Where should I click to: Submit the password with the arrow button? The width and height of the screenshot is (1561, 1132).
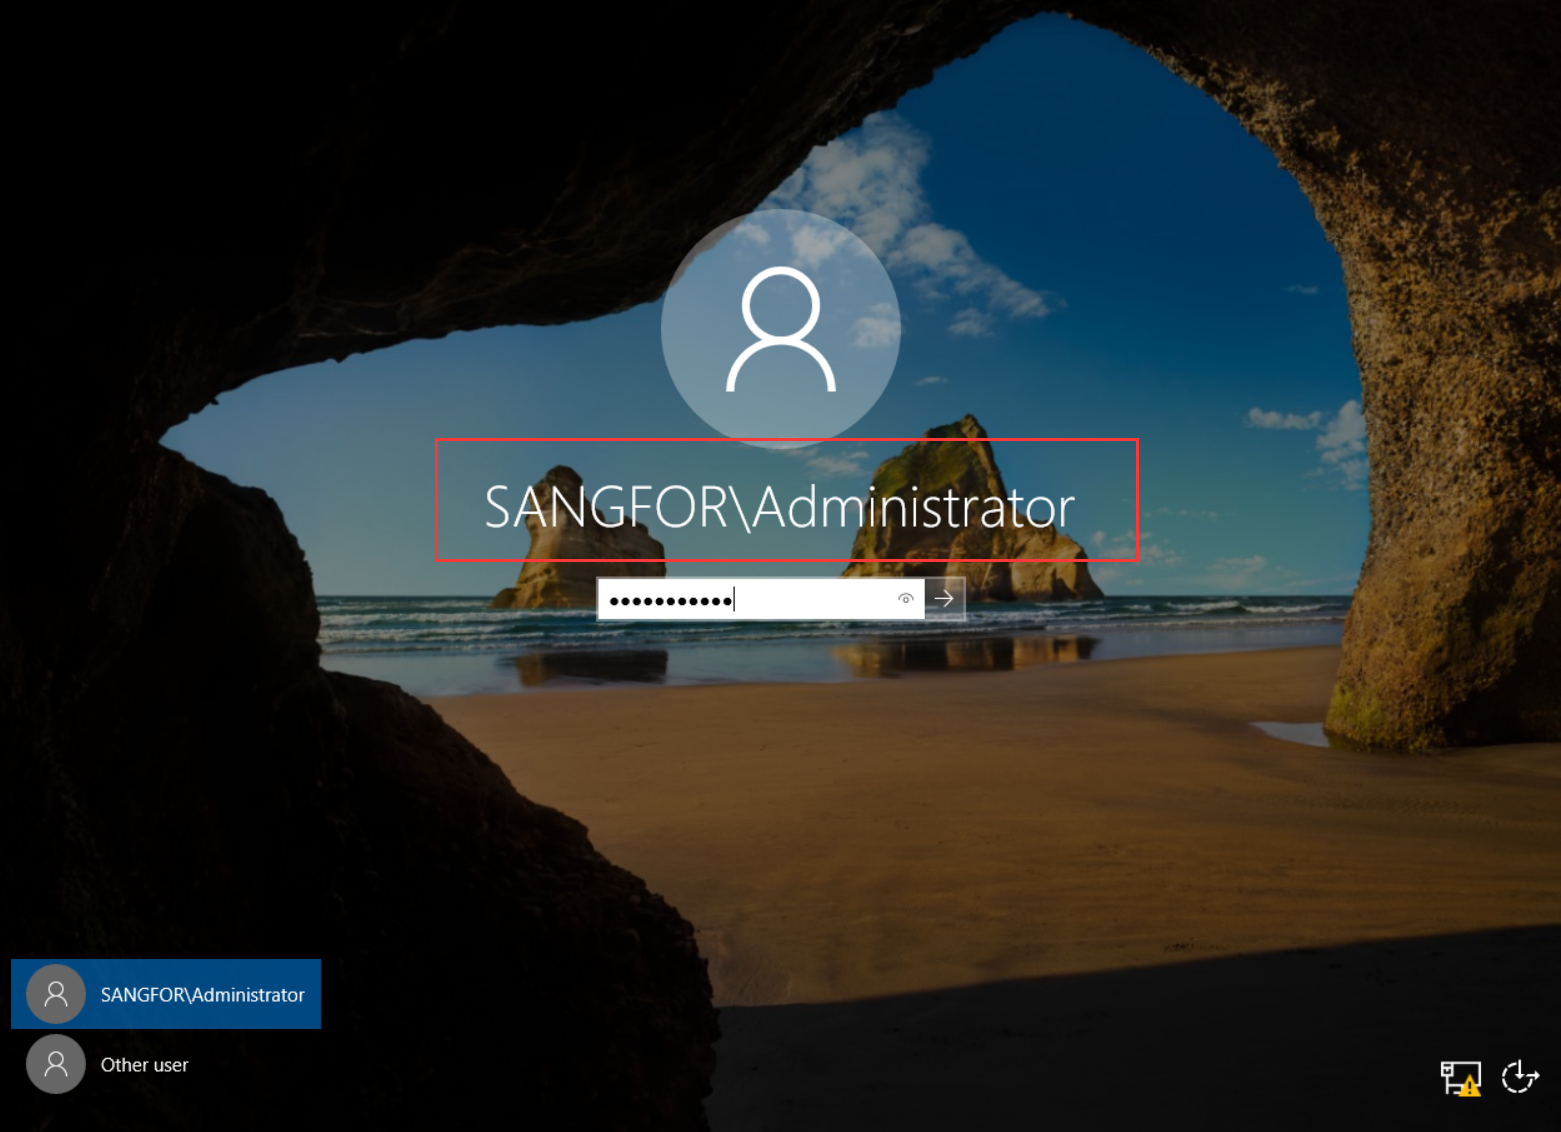pyautogui.click(x=944, y=599)
